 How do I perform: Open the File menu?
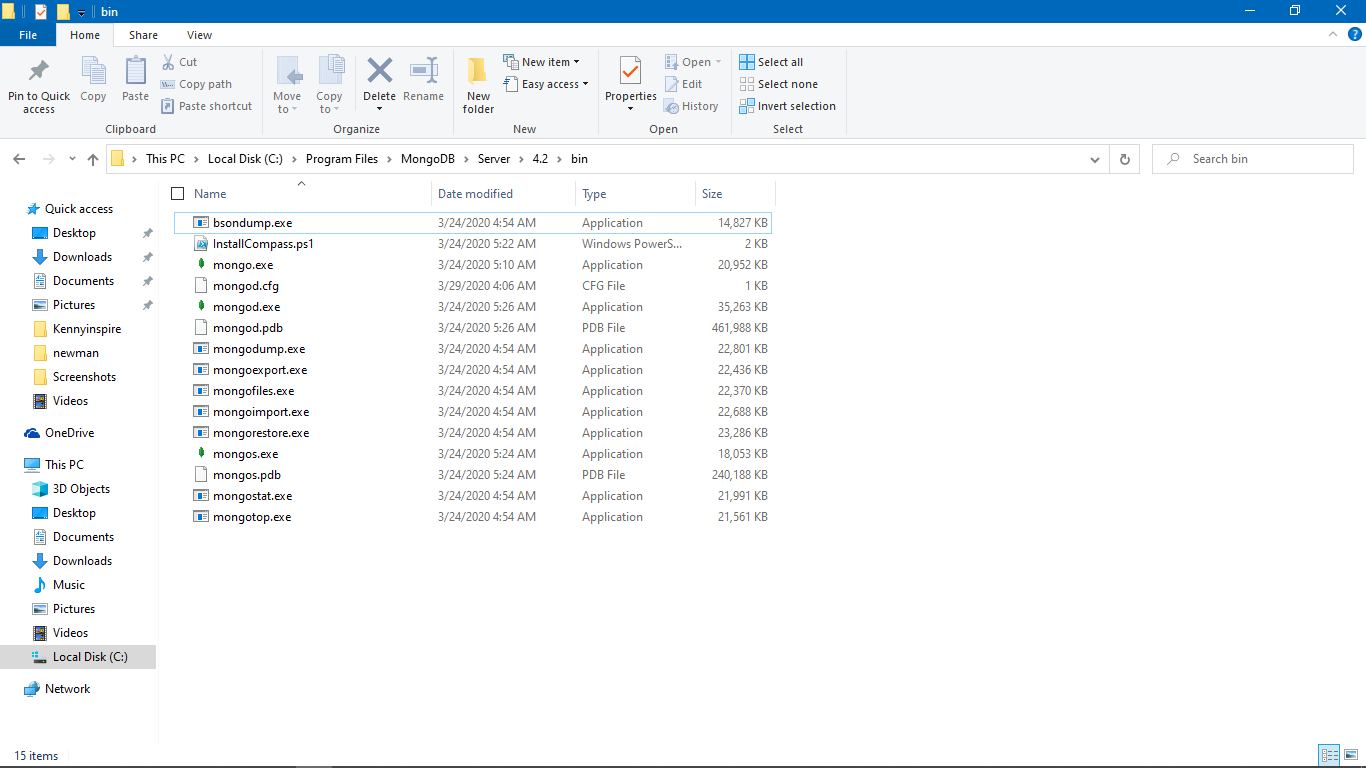click(28, 35)
